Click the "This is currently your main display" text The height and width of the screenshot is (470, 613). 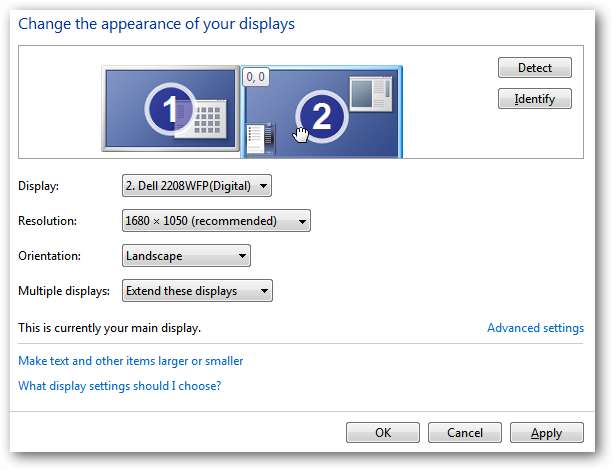(x=110, y=327)
